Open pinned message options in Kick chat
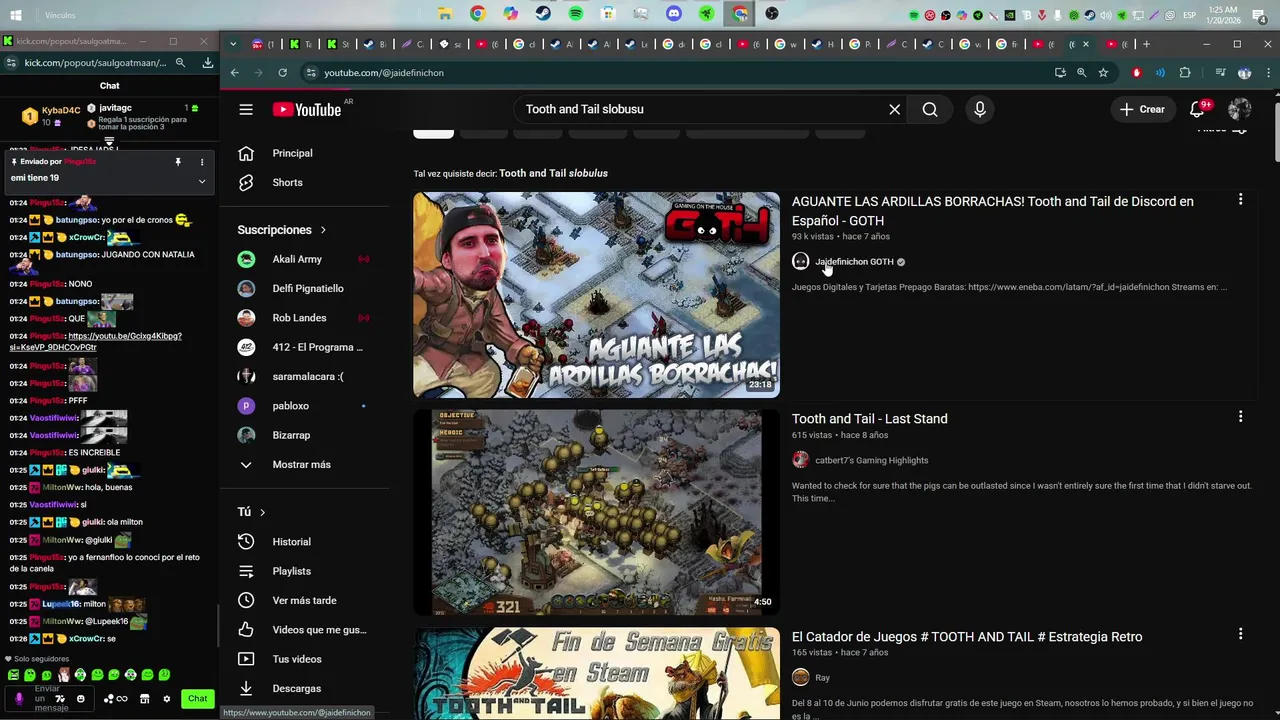The image size is (1280, 720). 201,162
